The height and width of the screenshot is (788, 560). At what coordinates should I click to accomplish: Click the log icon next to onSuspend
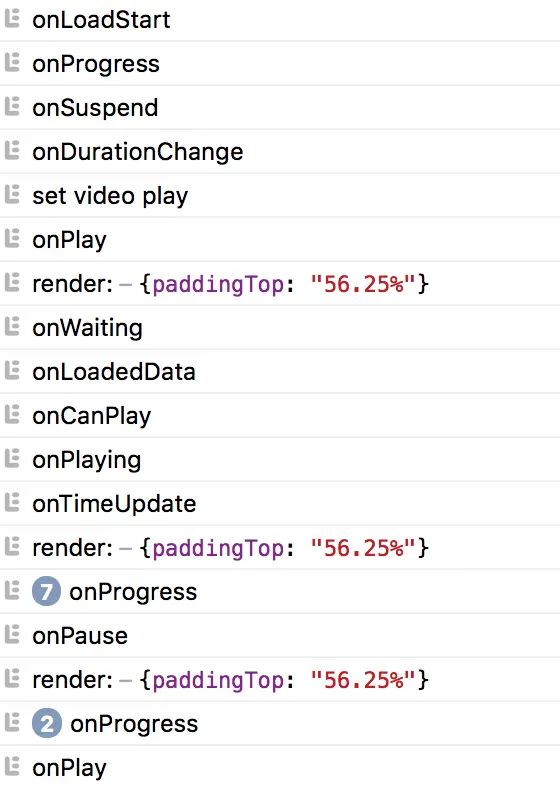coord(12,107)
